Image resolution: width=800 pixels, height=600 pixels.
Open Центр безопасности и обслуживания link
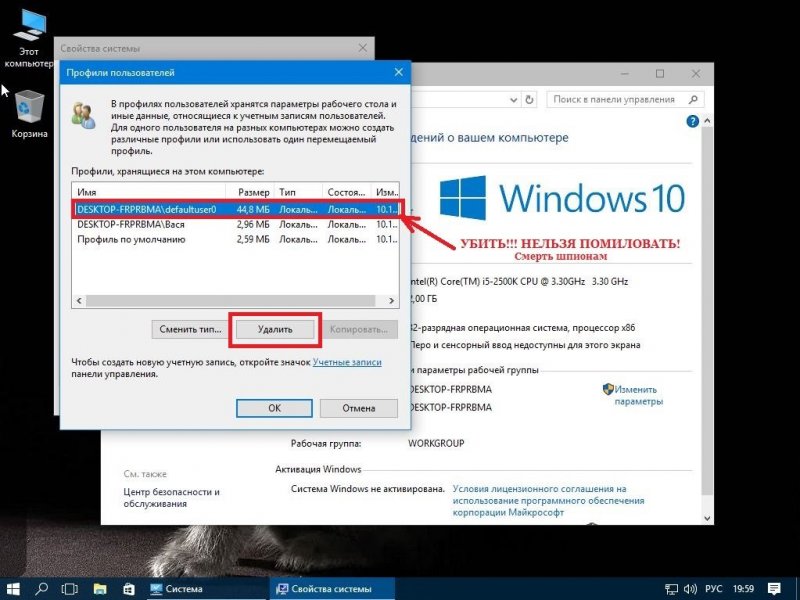point(171,498)
